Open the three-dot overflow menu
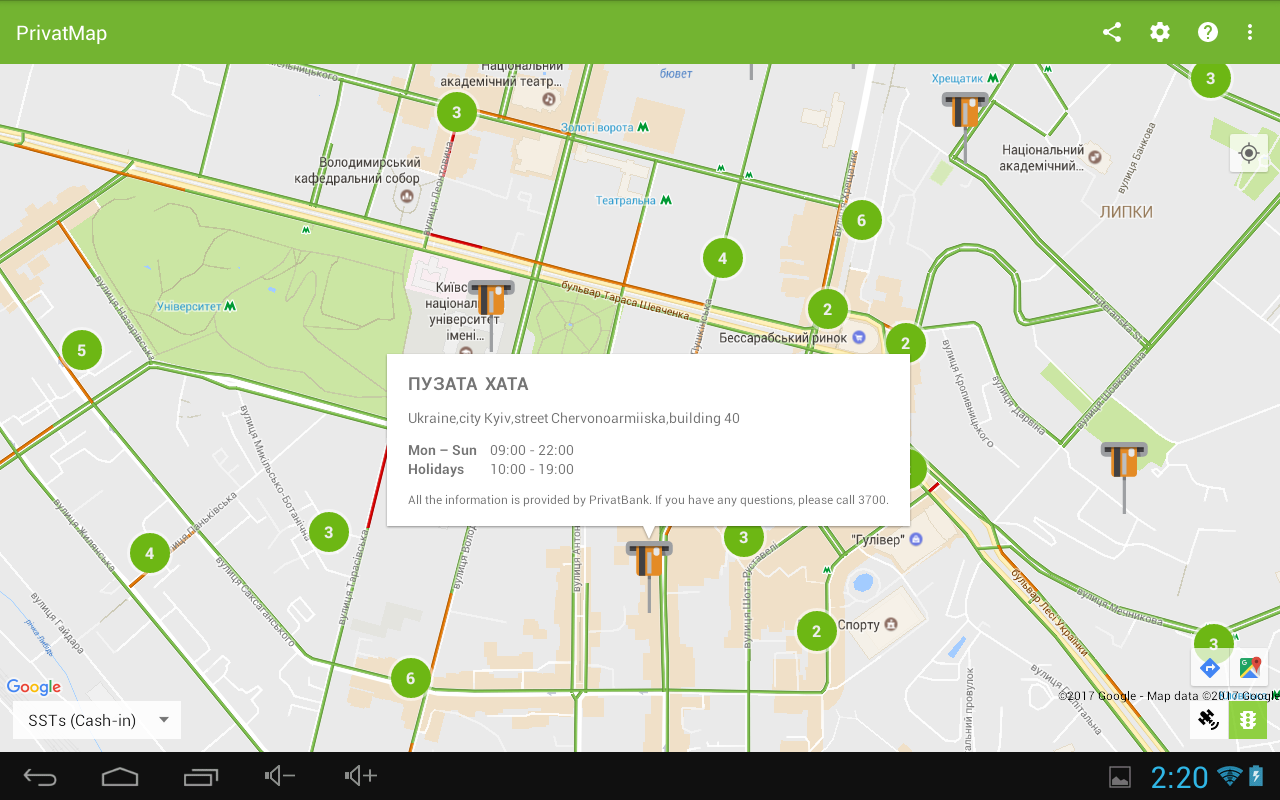1280x800 pixels. click(1250, 32)
